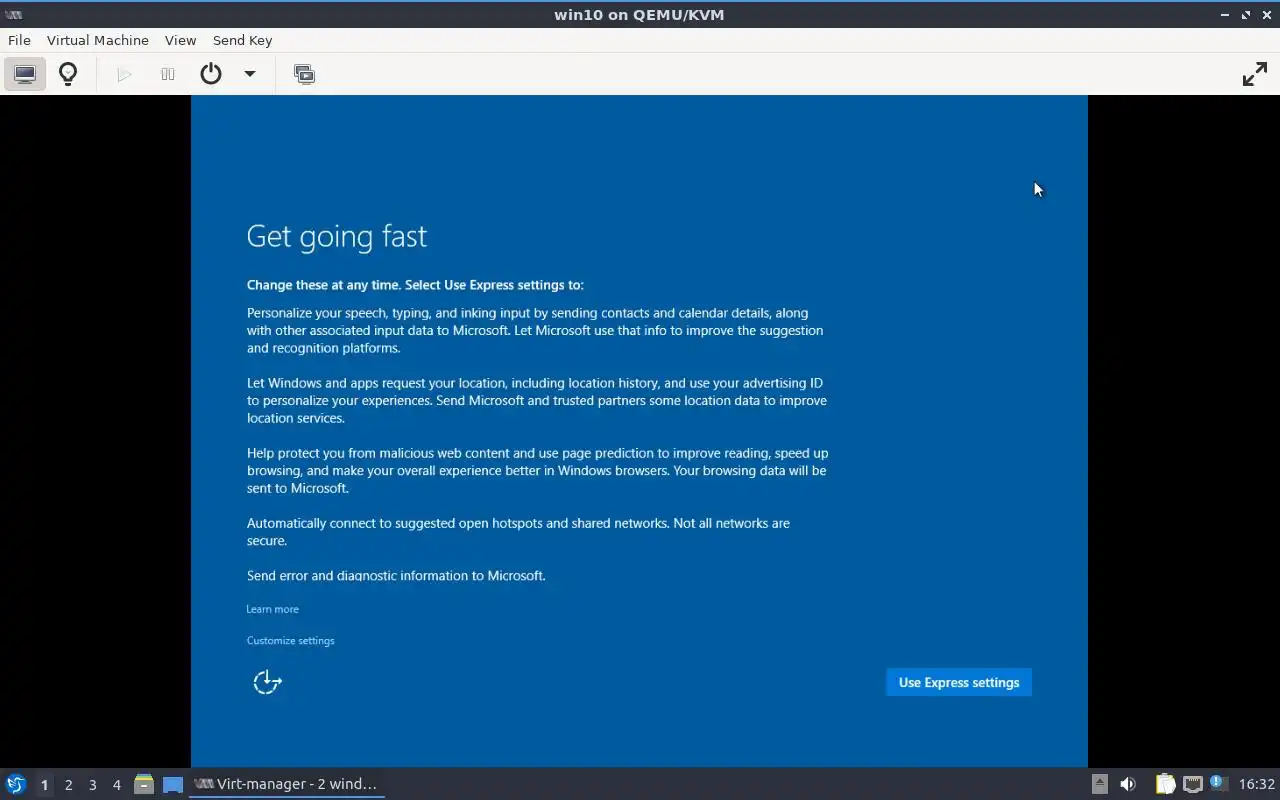The image size is (1280, 800).
Task: Maximize the win10 QEMU/KVM window
Action: tap(1246, 15)
